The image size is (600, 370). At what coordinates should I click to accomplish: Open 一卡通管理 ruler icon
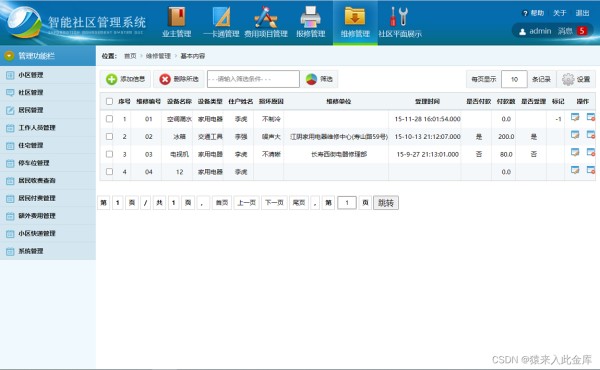pos(222,18)
